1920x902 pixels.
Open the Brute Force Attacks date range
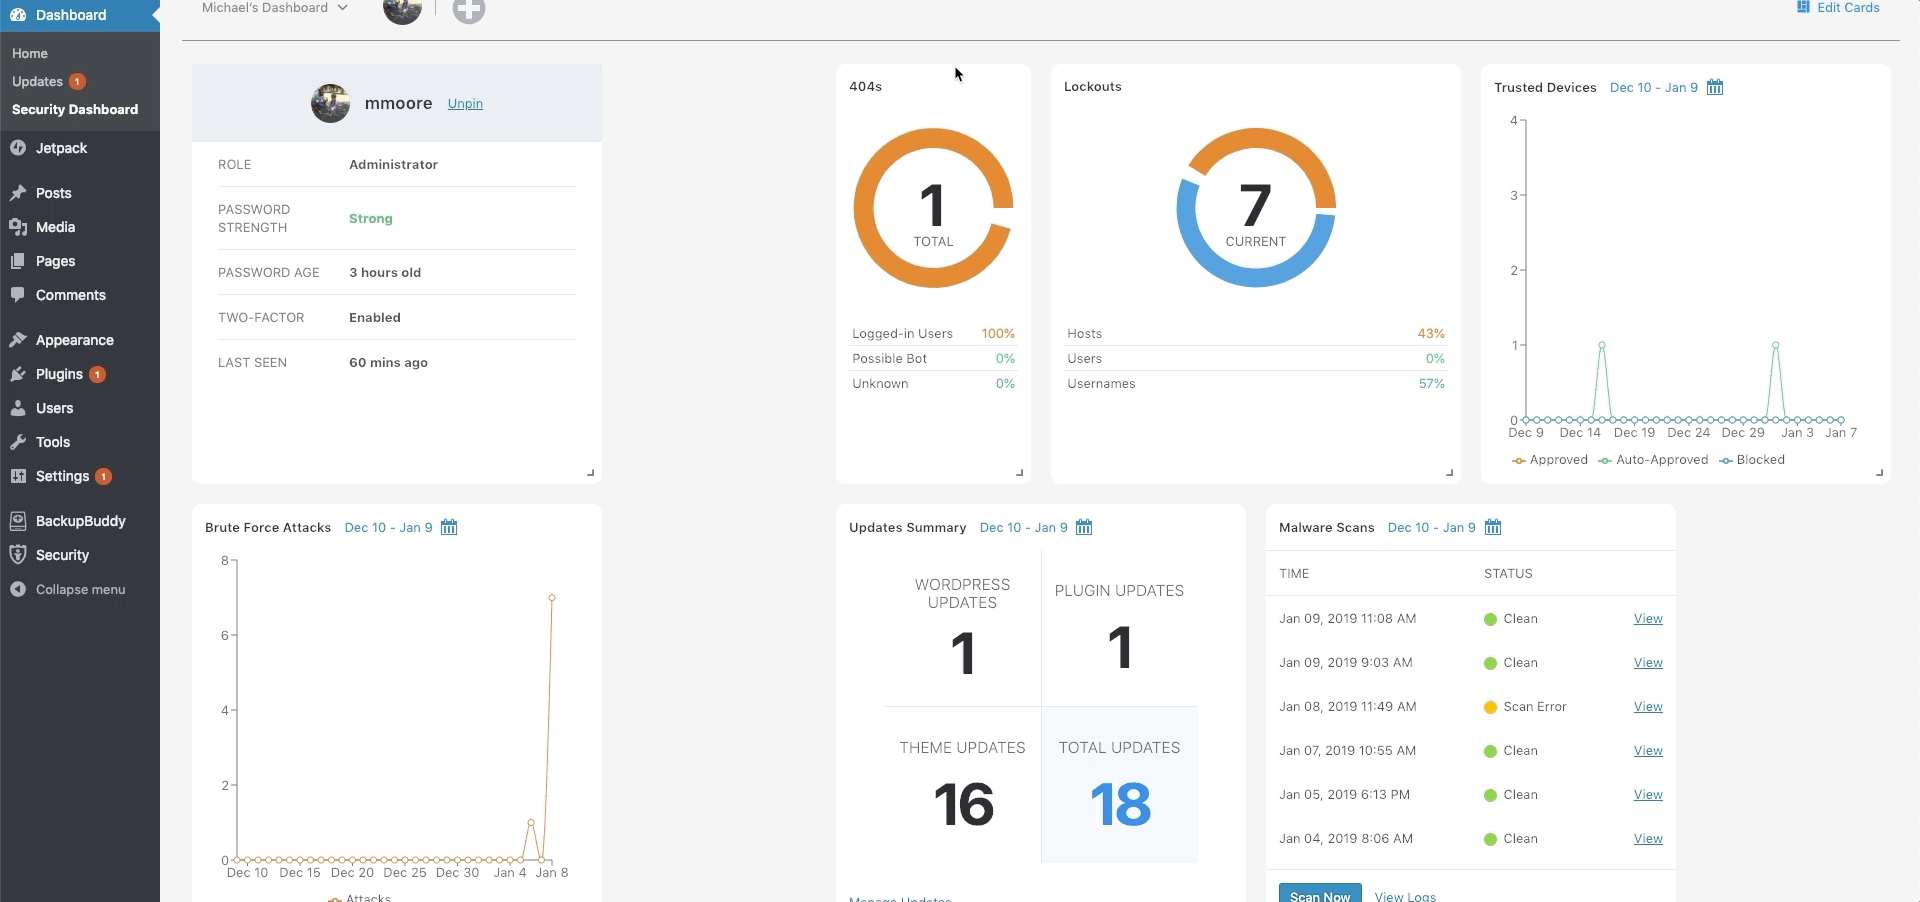tap(388, 528)
